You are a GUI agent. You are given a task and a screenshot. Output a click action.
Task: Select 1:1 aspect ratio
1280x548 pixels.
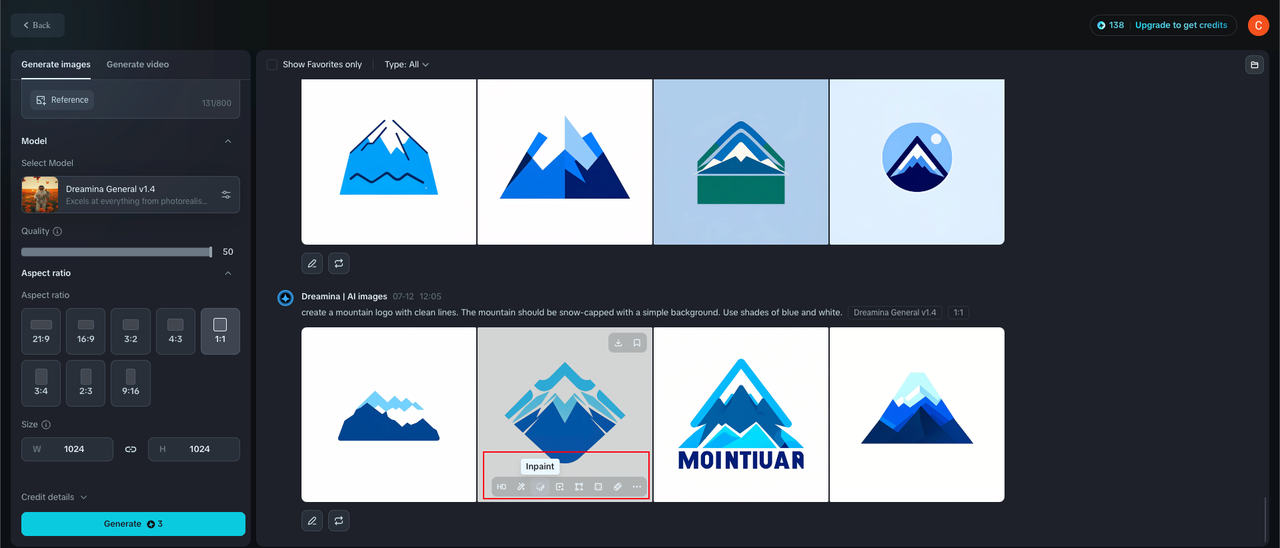221,331
